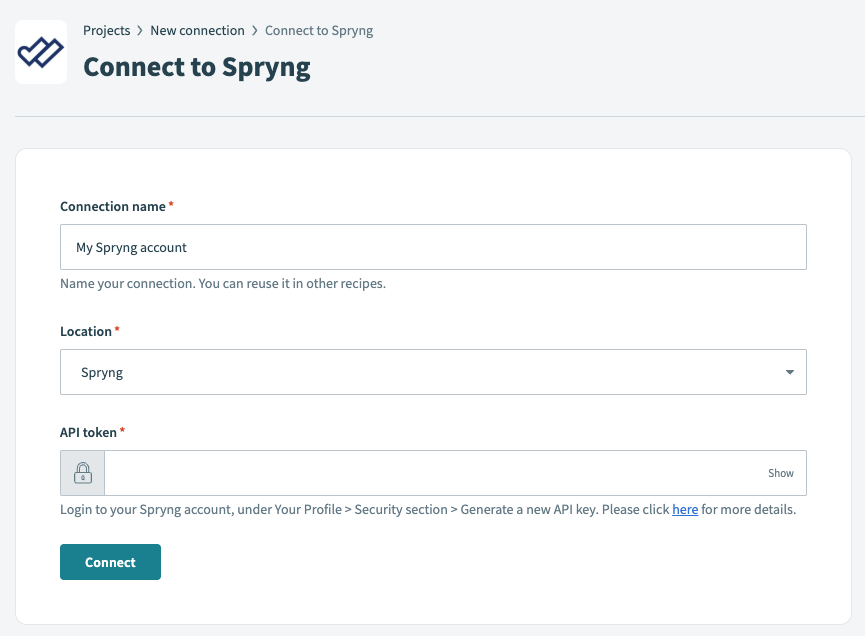Click the lock icon in the API token field
Screen dimensions: 865x636
pos(81,471)
